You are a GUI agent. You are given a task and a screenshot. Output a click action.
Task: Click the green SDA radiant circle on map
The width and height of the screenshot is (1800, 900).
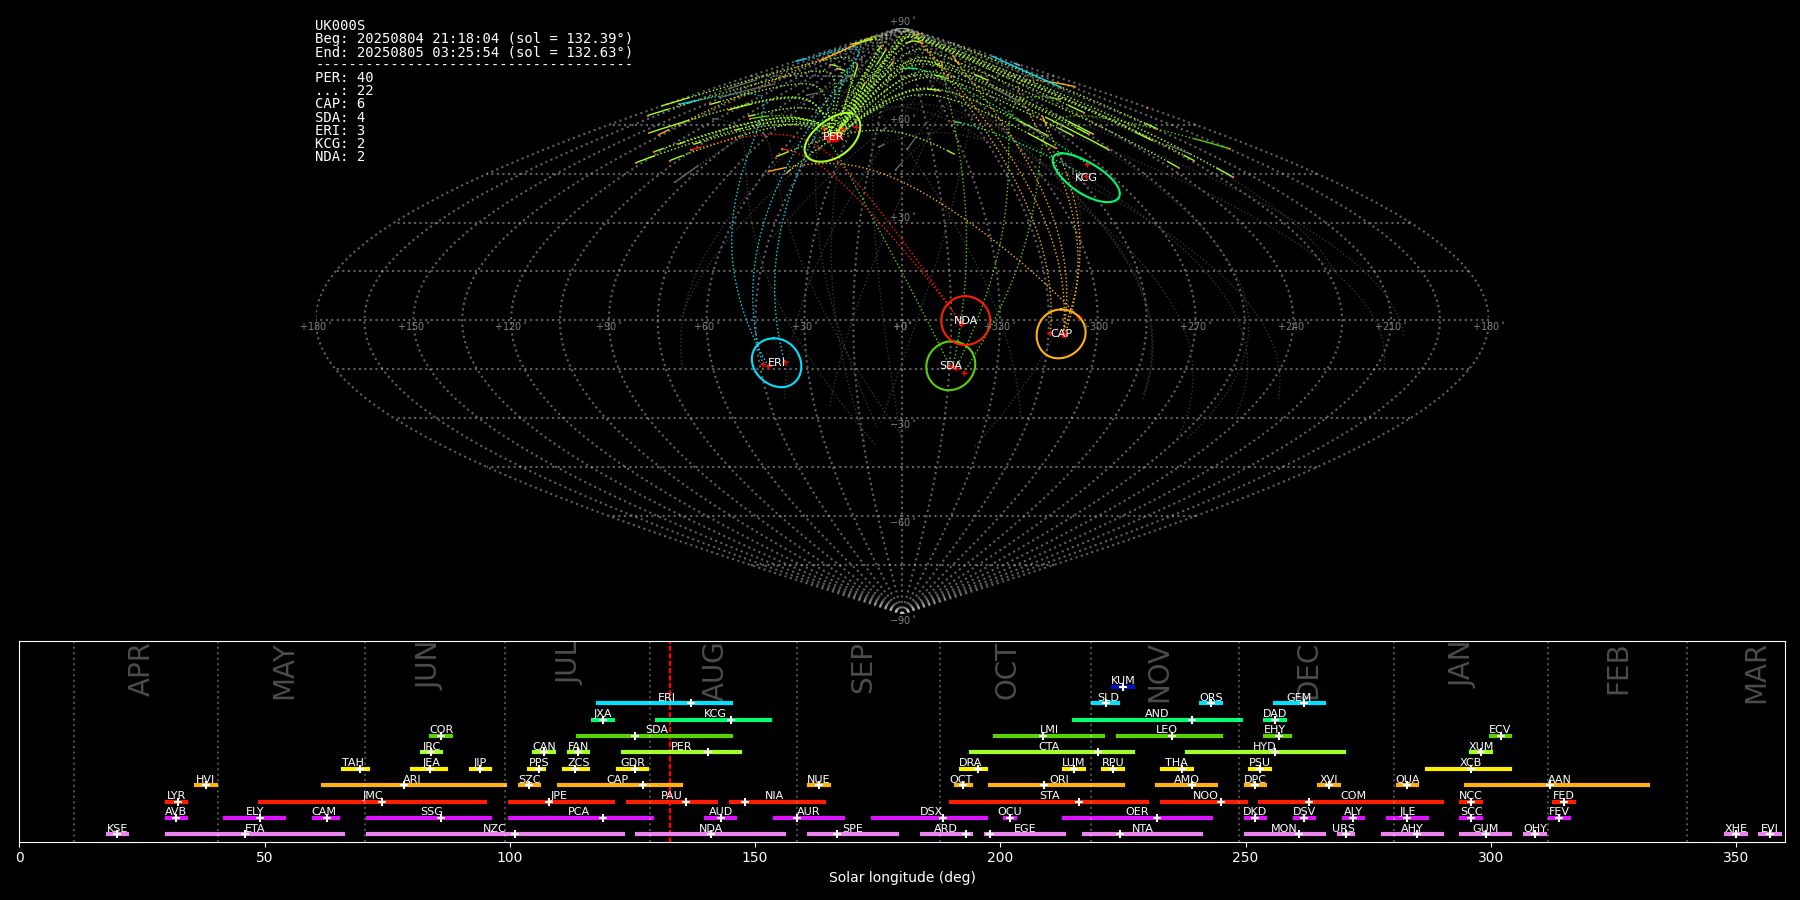tap(951, 366)
